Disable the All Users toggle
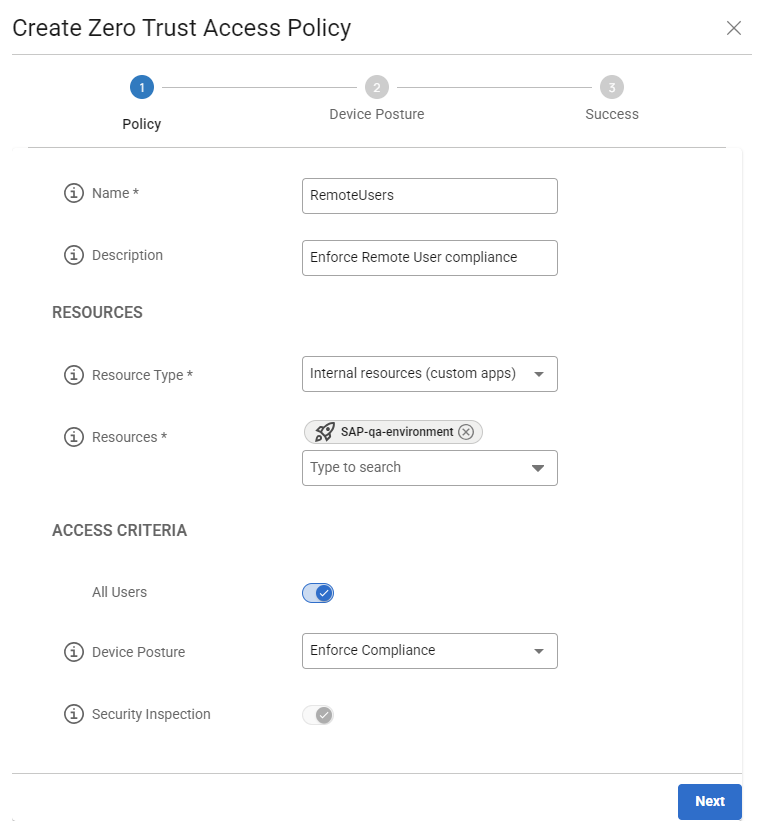Screen dimensions: 765x832 pyautogui.click(x=318, y=593)
